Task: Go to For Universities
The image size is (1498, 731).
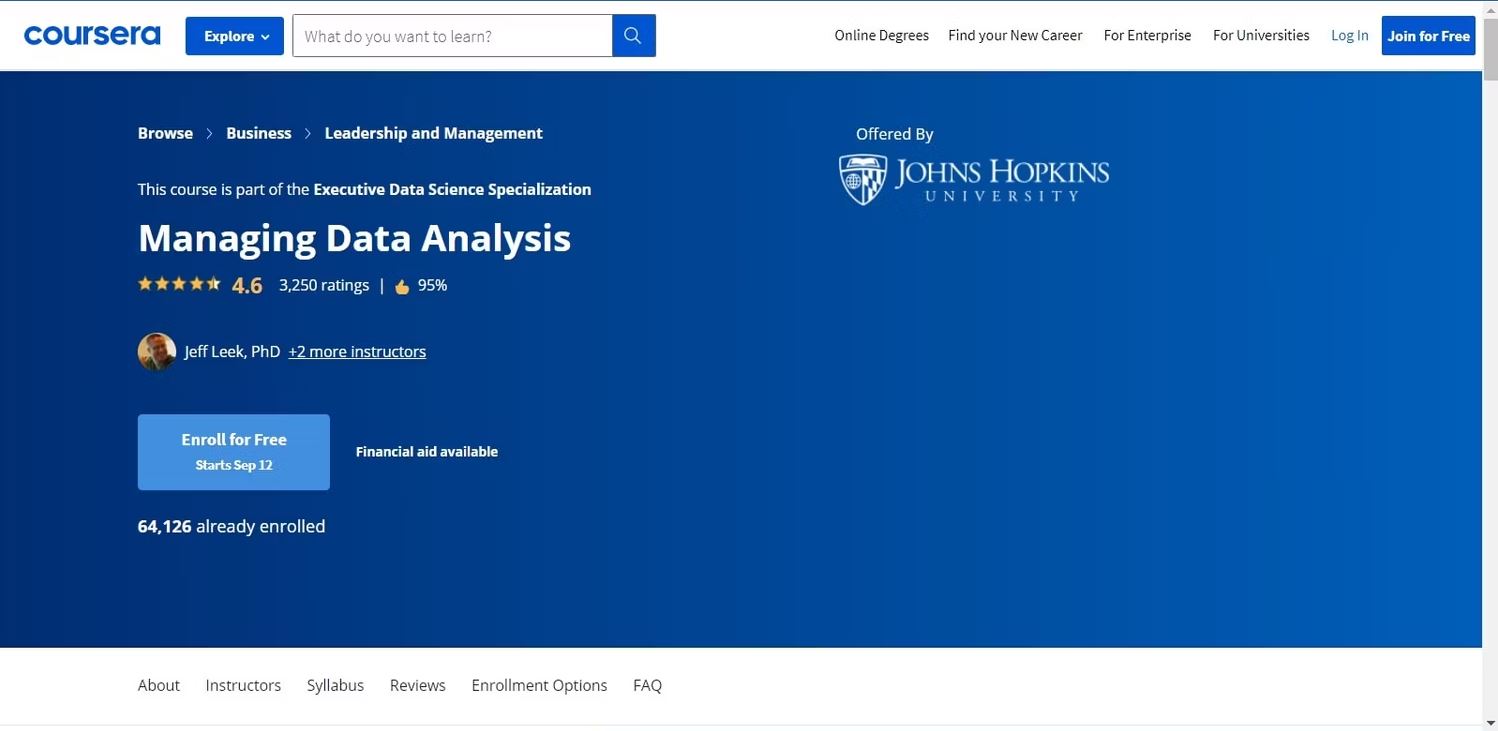Action: (x=1261, y=35)
